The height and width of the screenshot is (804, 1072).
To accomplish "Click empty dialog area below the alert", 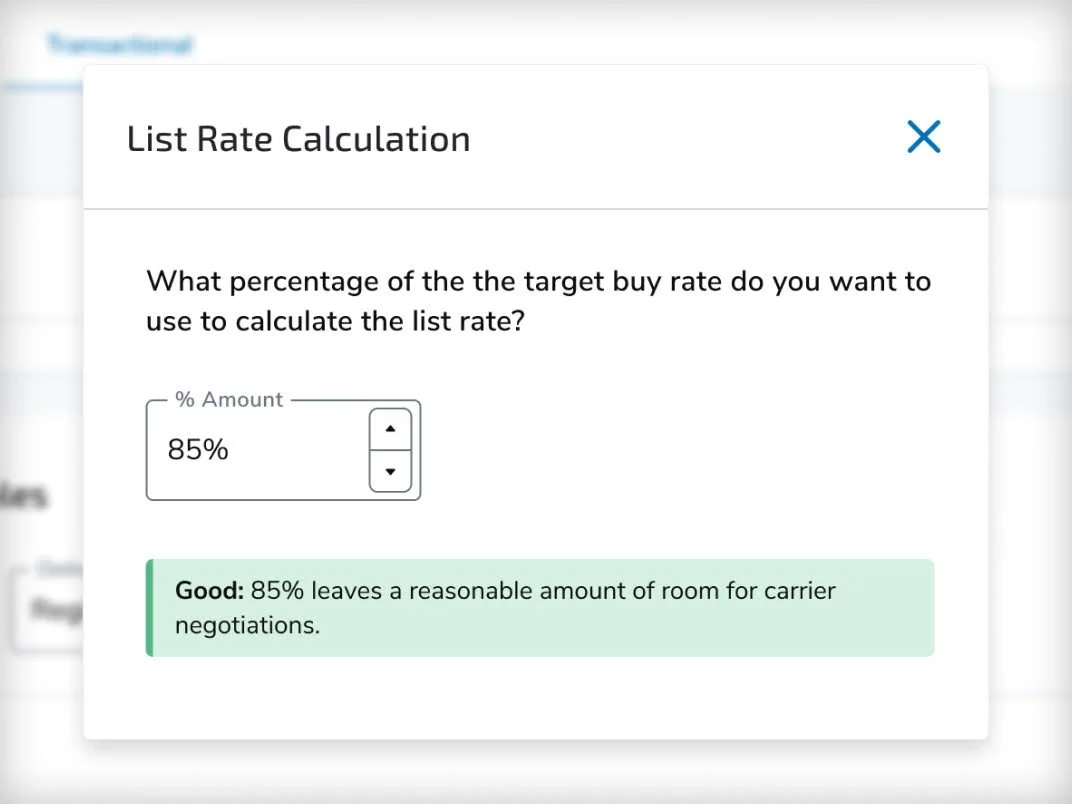I will pos(536,697).
